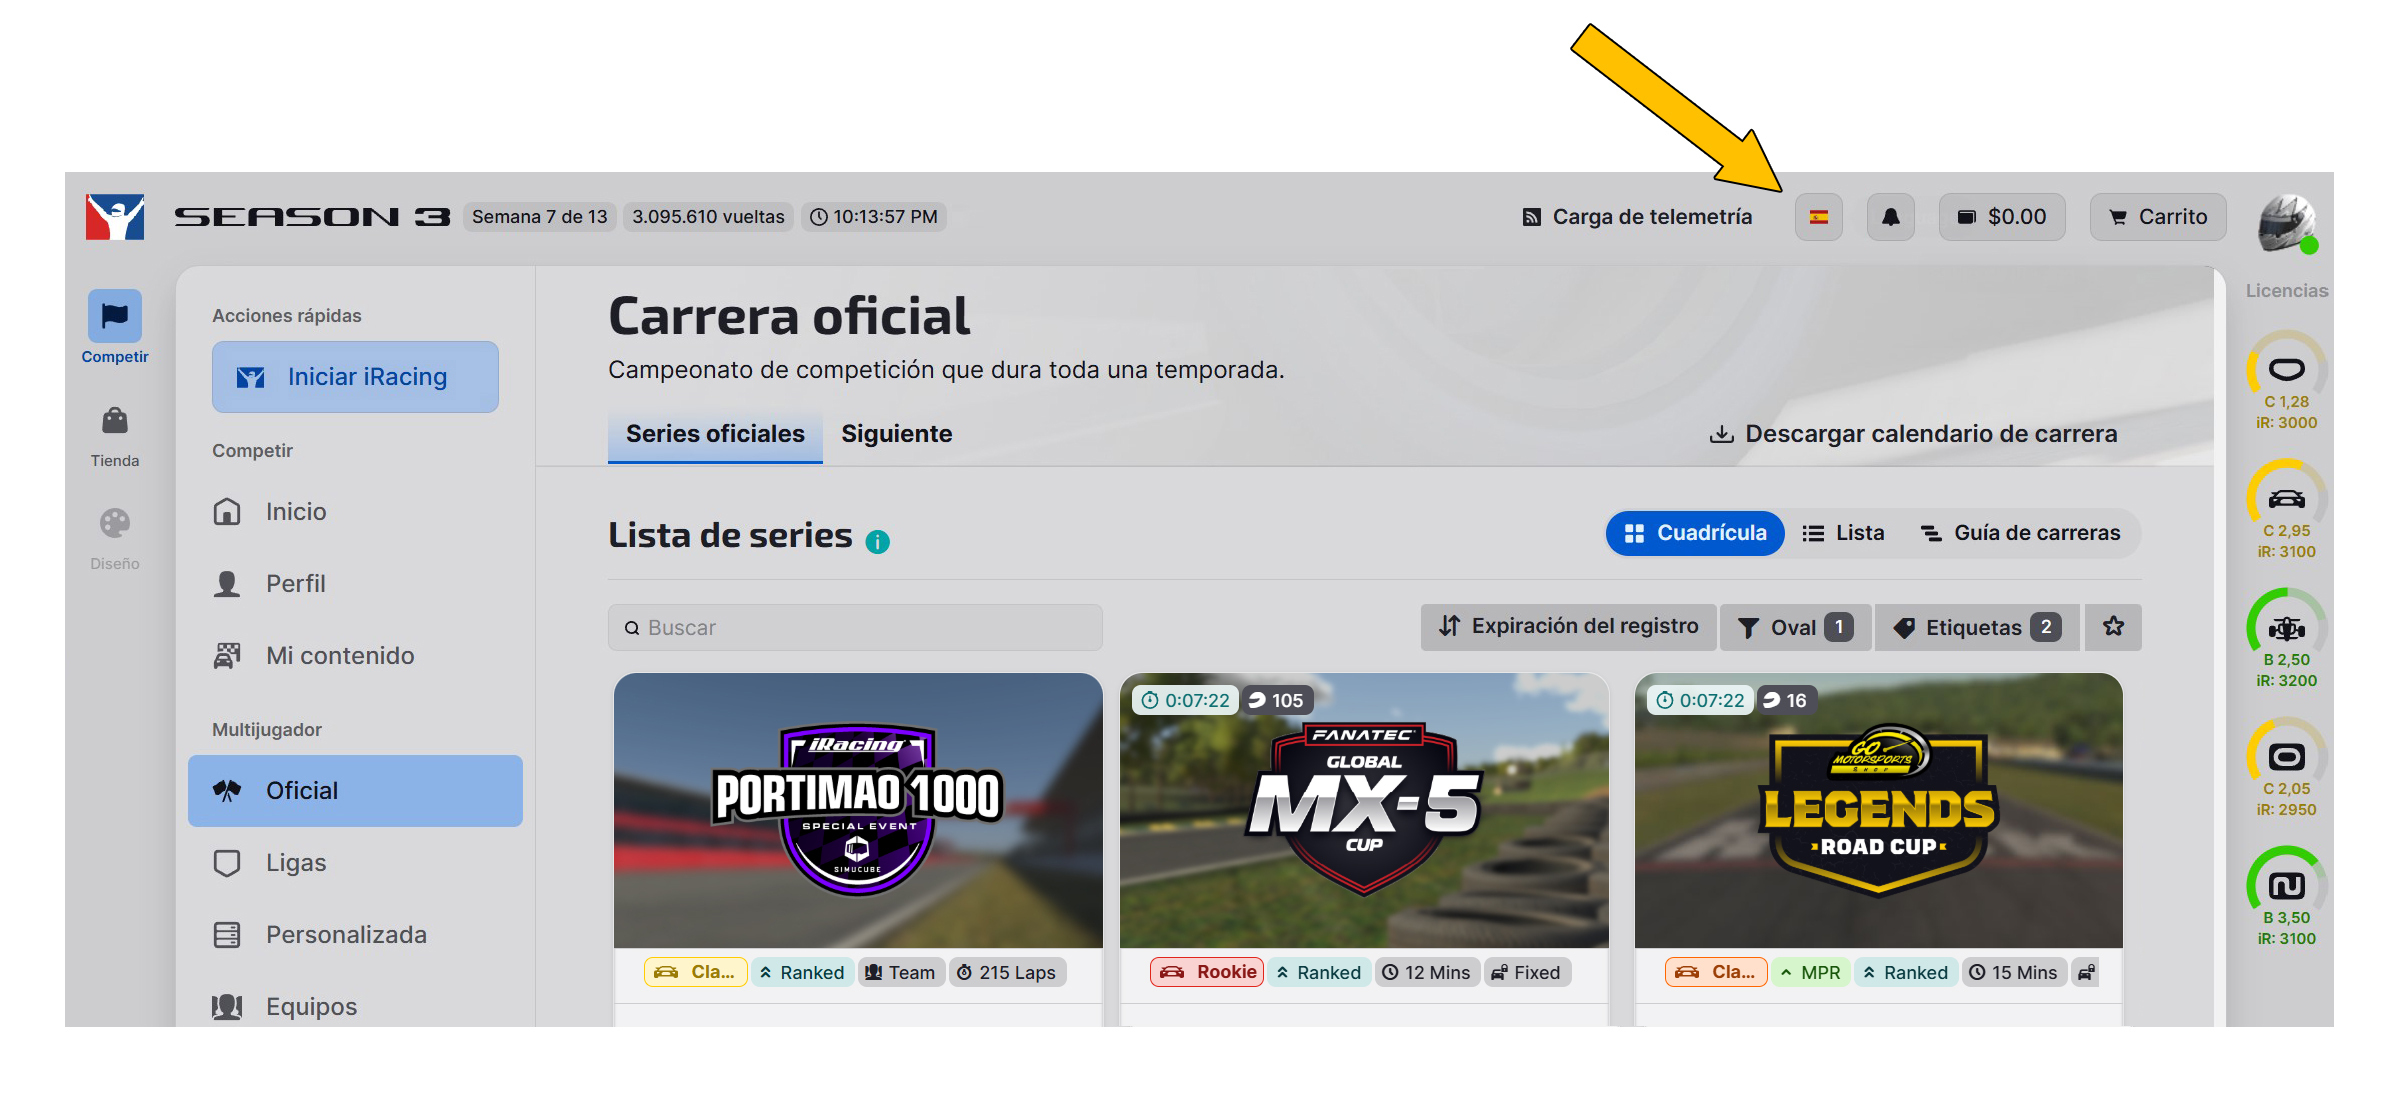Open the Tienda shop section
2400x1095 pixels.
[115, 437]
